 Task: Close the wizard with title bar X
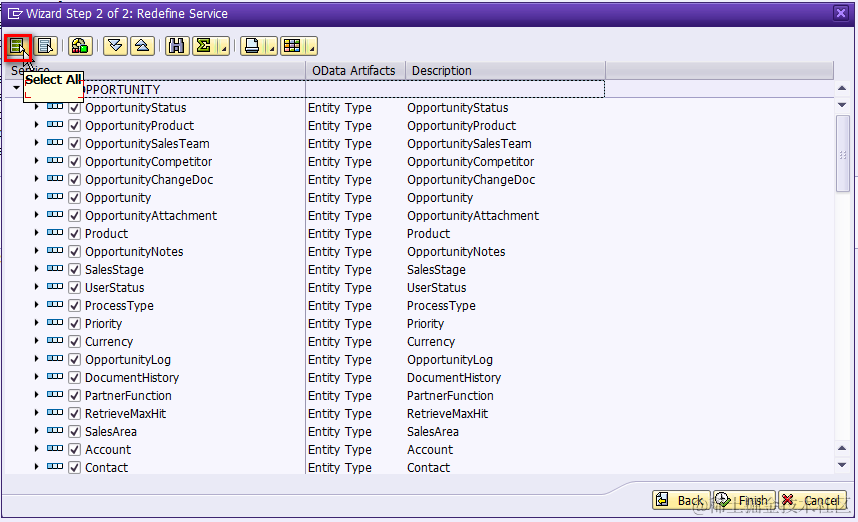840,13
